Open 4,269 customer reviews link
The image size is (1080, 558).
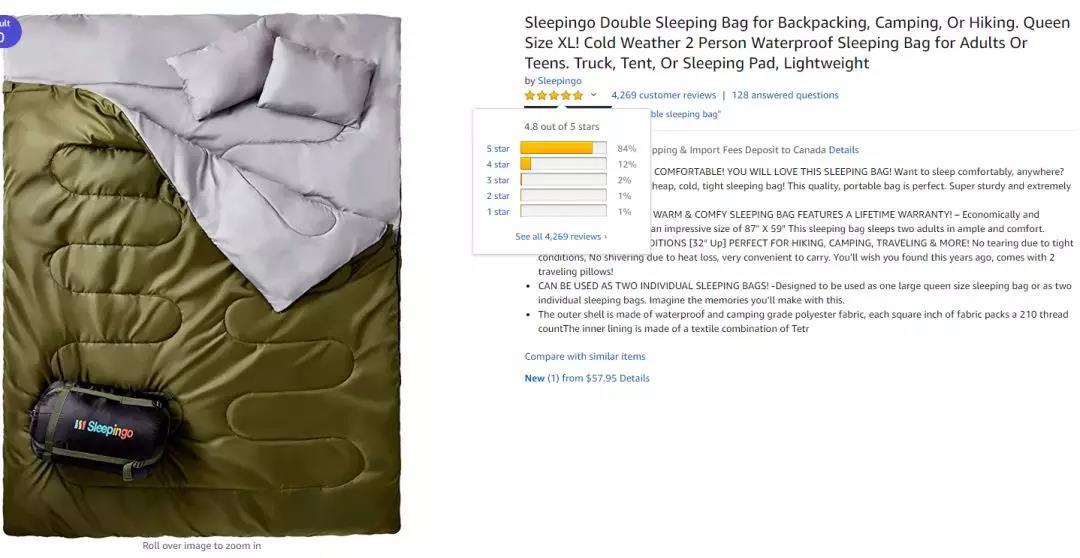pyautogui.click(x=663, y=95)
